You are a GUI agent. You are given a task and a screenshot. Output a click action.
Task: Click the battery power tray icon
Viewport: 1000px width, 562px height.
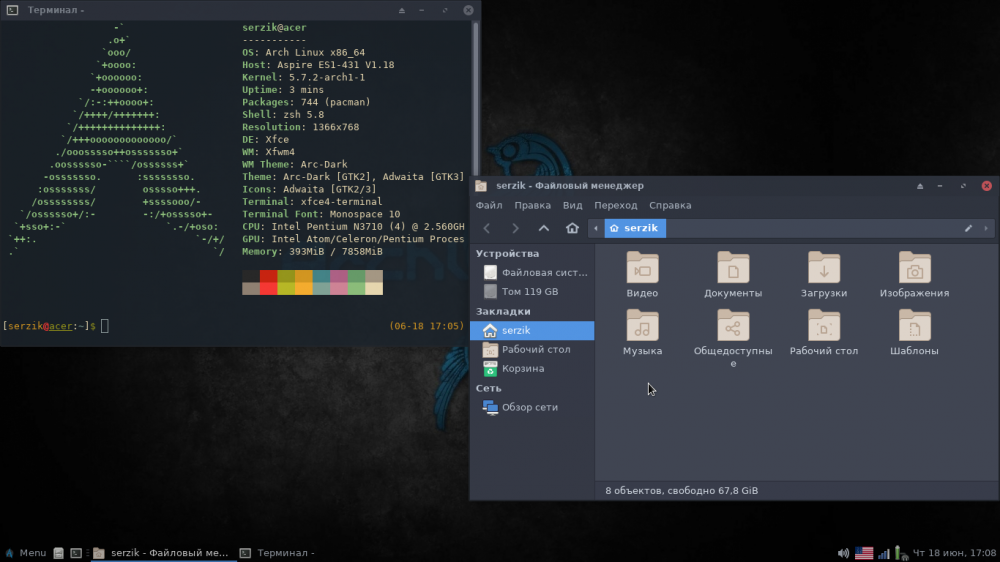901,553
